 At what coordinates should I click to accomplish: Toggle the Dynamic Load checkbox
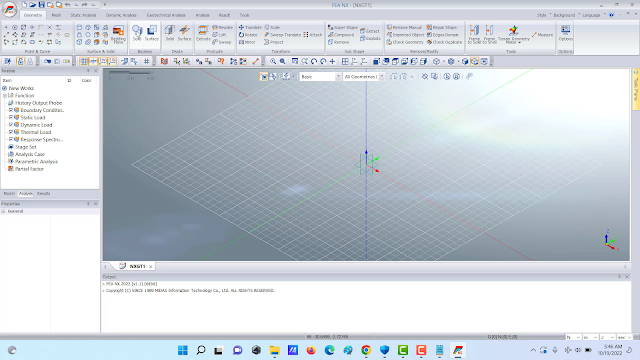point(11,125)
